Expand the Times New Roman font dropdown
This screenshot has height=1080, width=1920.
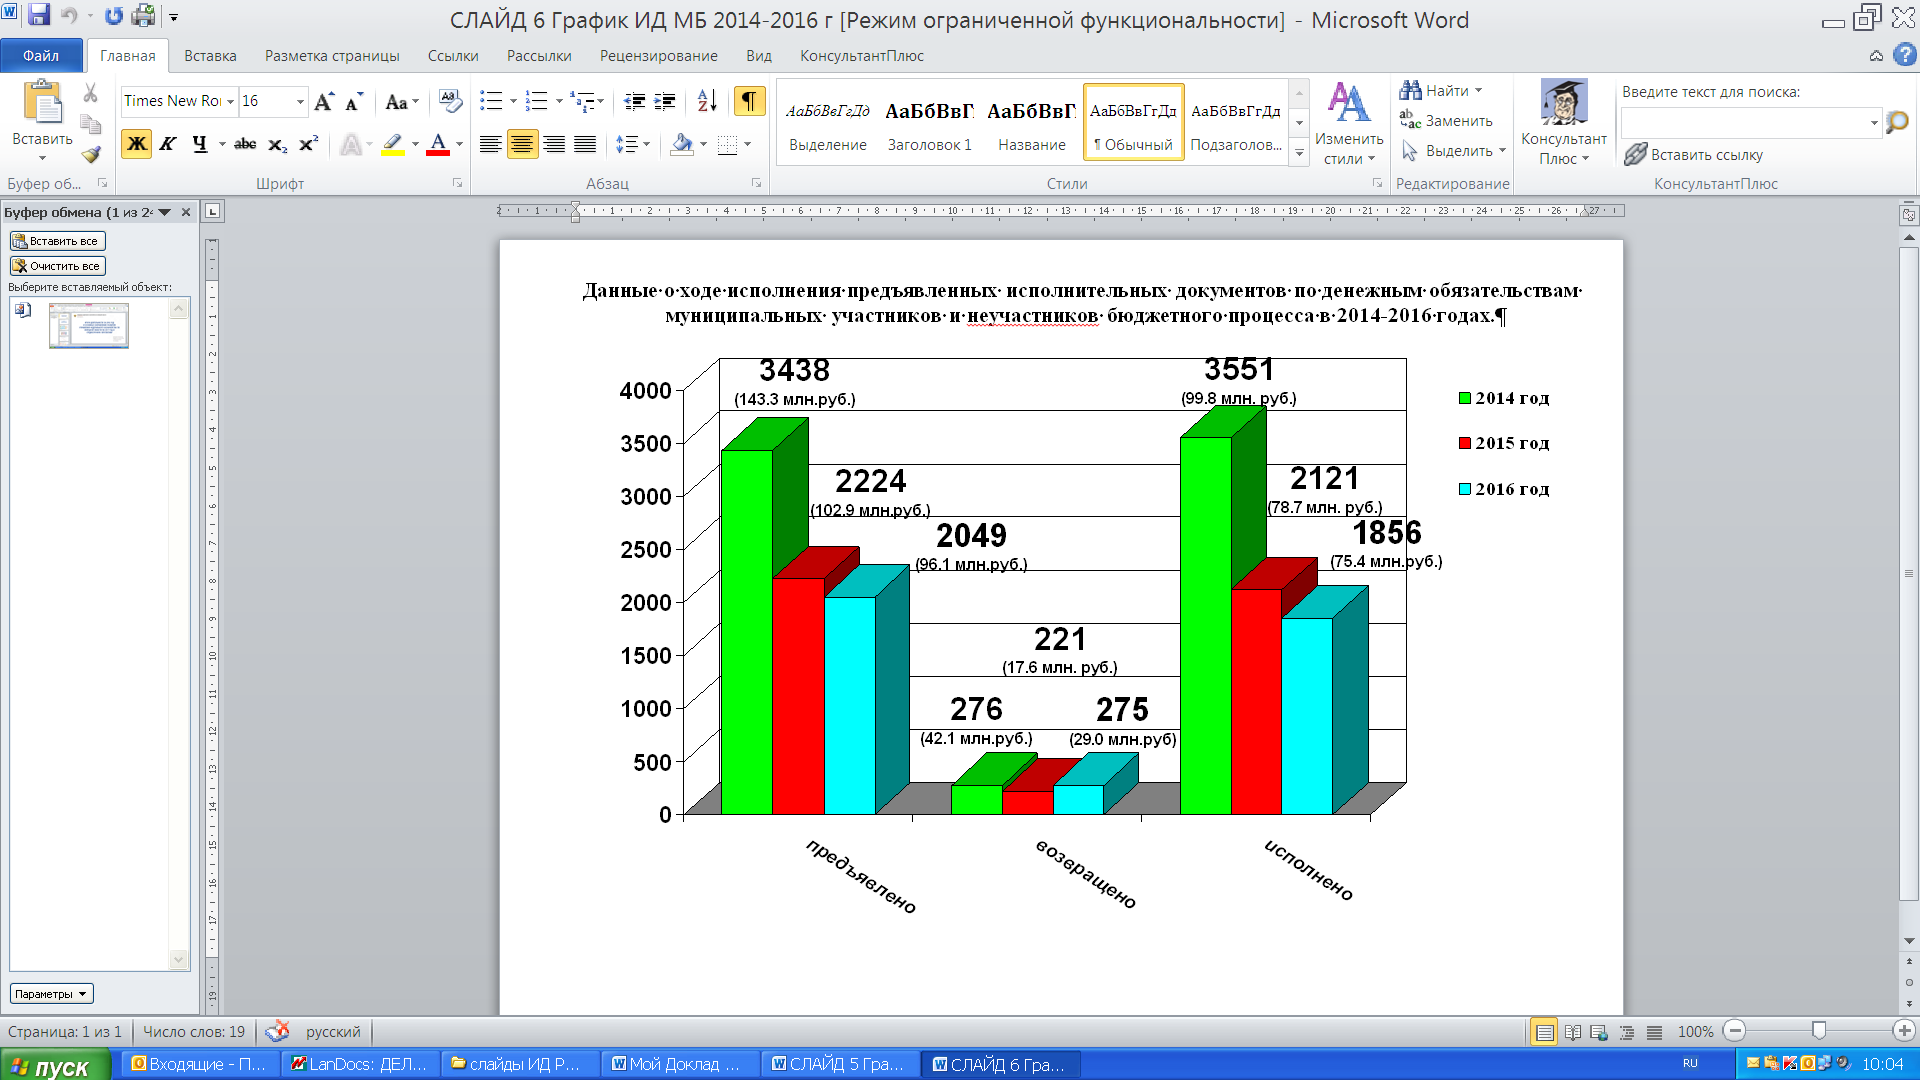[230, 101]
